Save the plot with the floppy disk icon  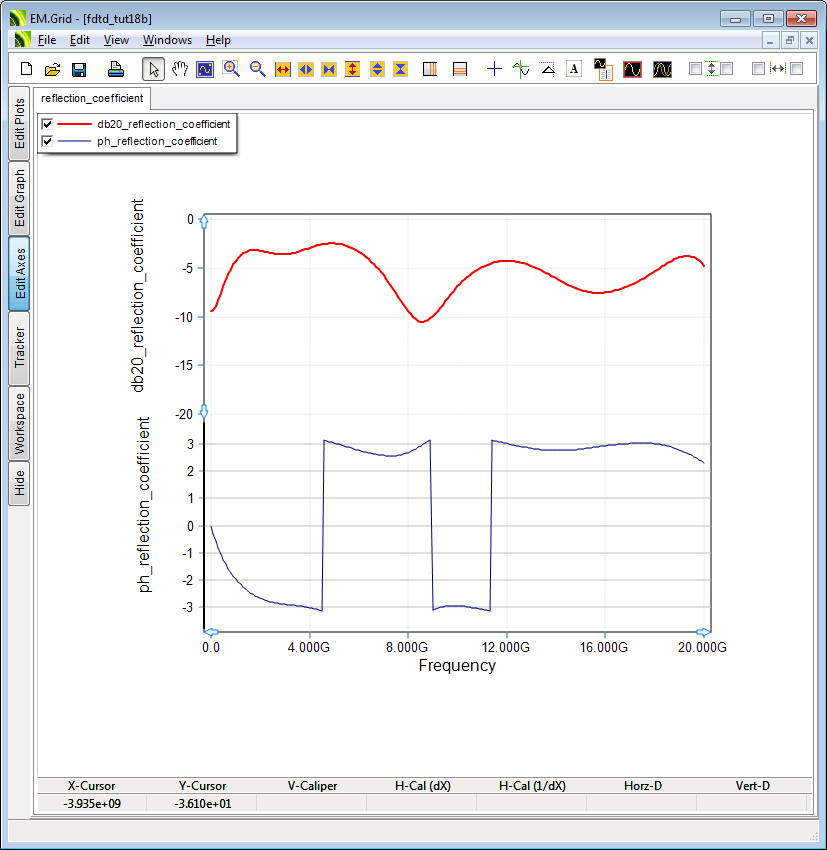[x=78, y=69]
